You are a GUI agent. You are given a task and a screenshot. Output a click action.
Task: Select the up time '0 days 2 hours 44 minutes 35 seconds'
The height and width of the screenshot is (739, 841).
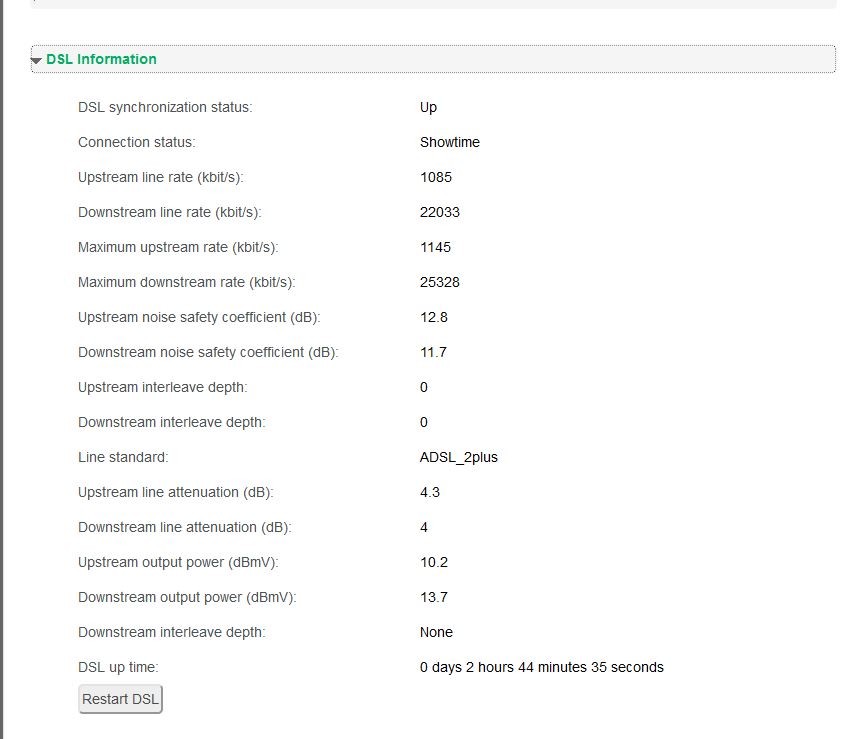tap(542, 667)
